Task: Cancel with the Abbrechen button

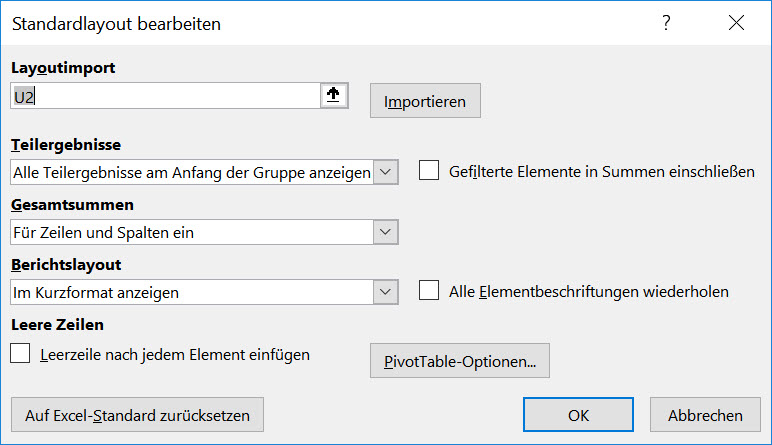Action: 705,415
